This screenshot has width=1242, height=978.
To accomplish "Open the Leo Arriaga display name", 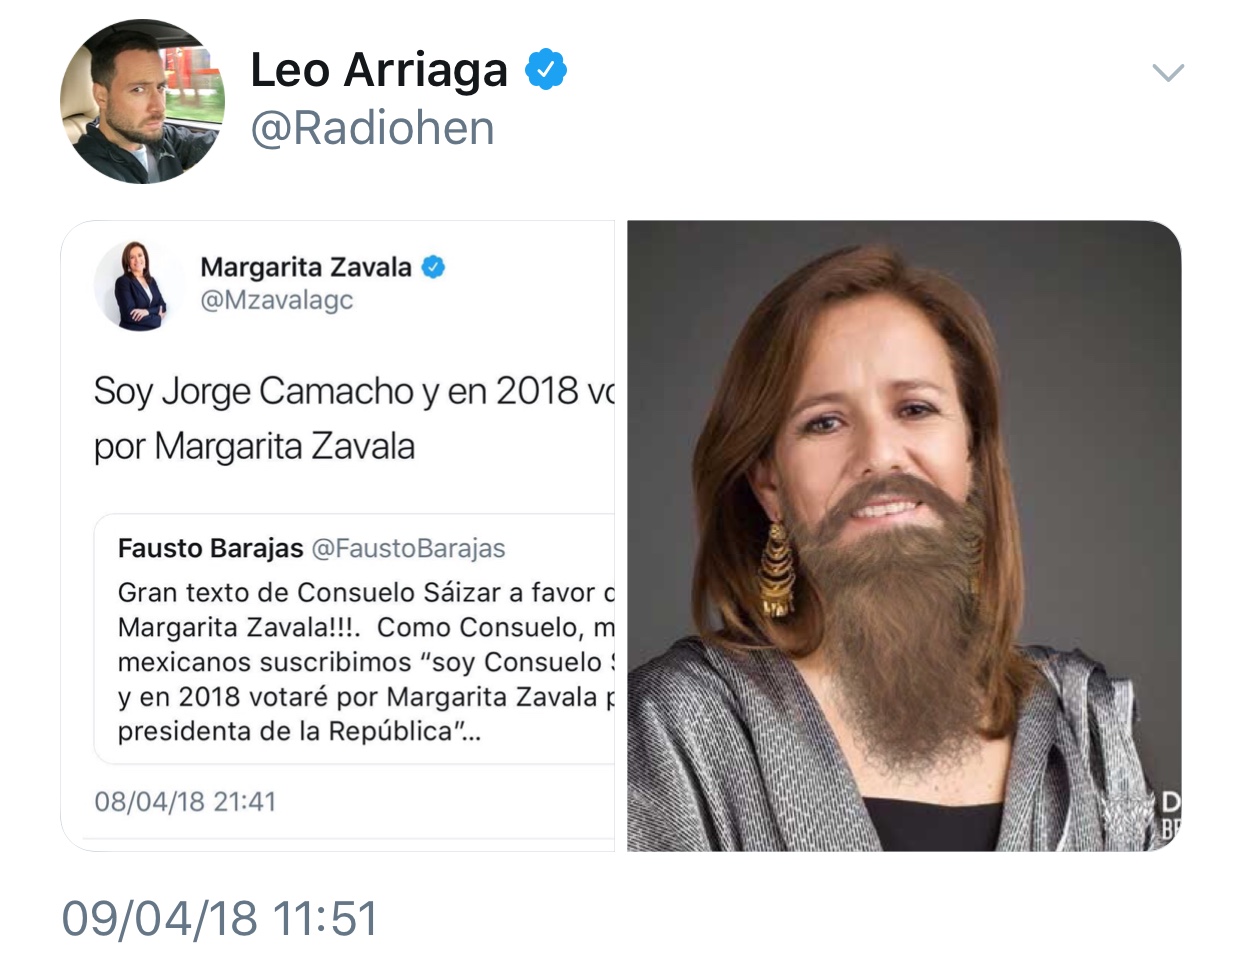I will (x=379, y=70).
